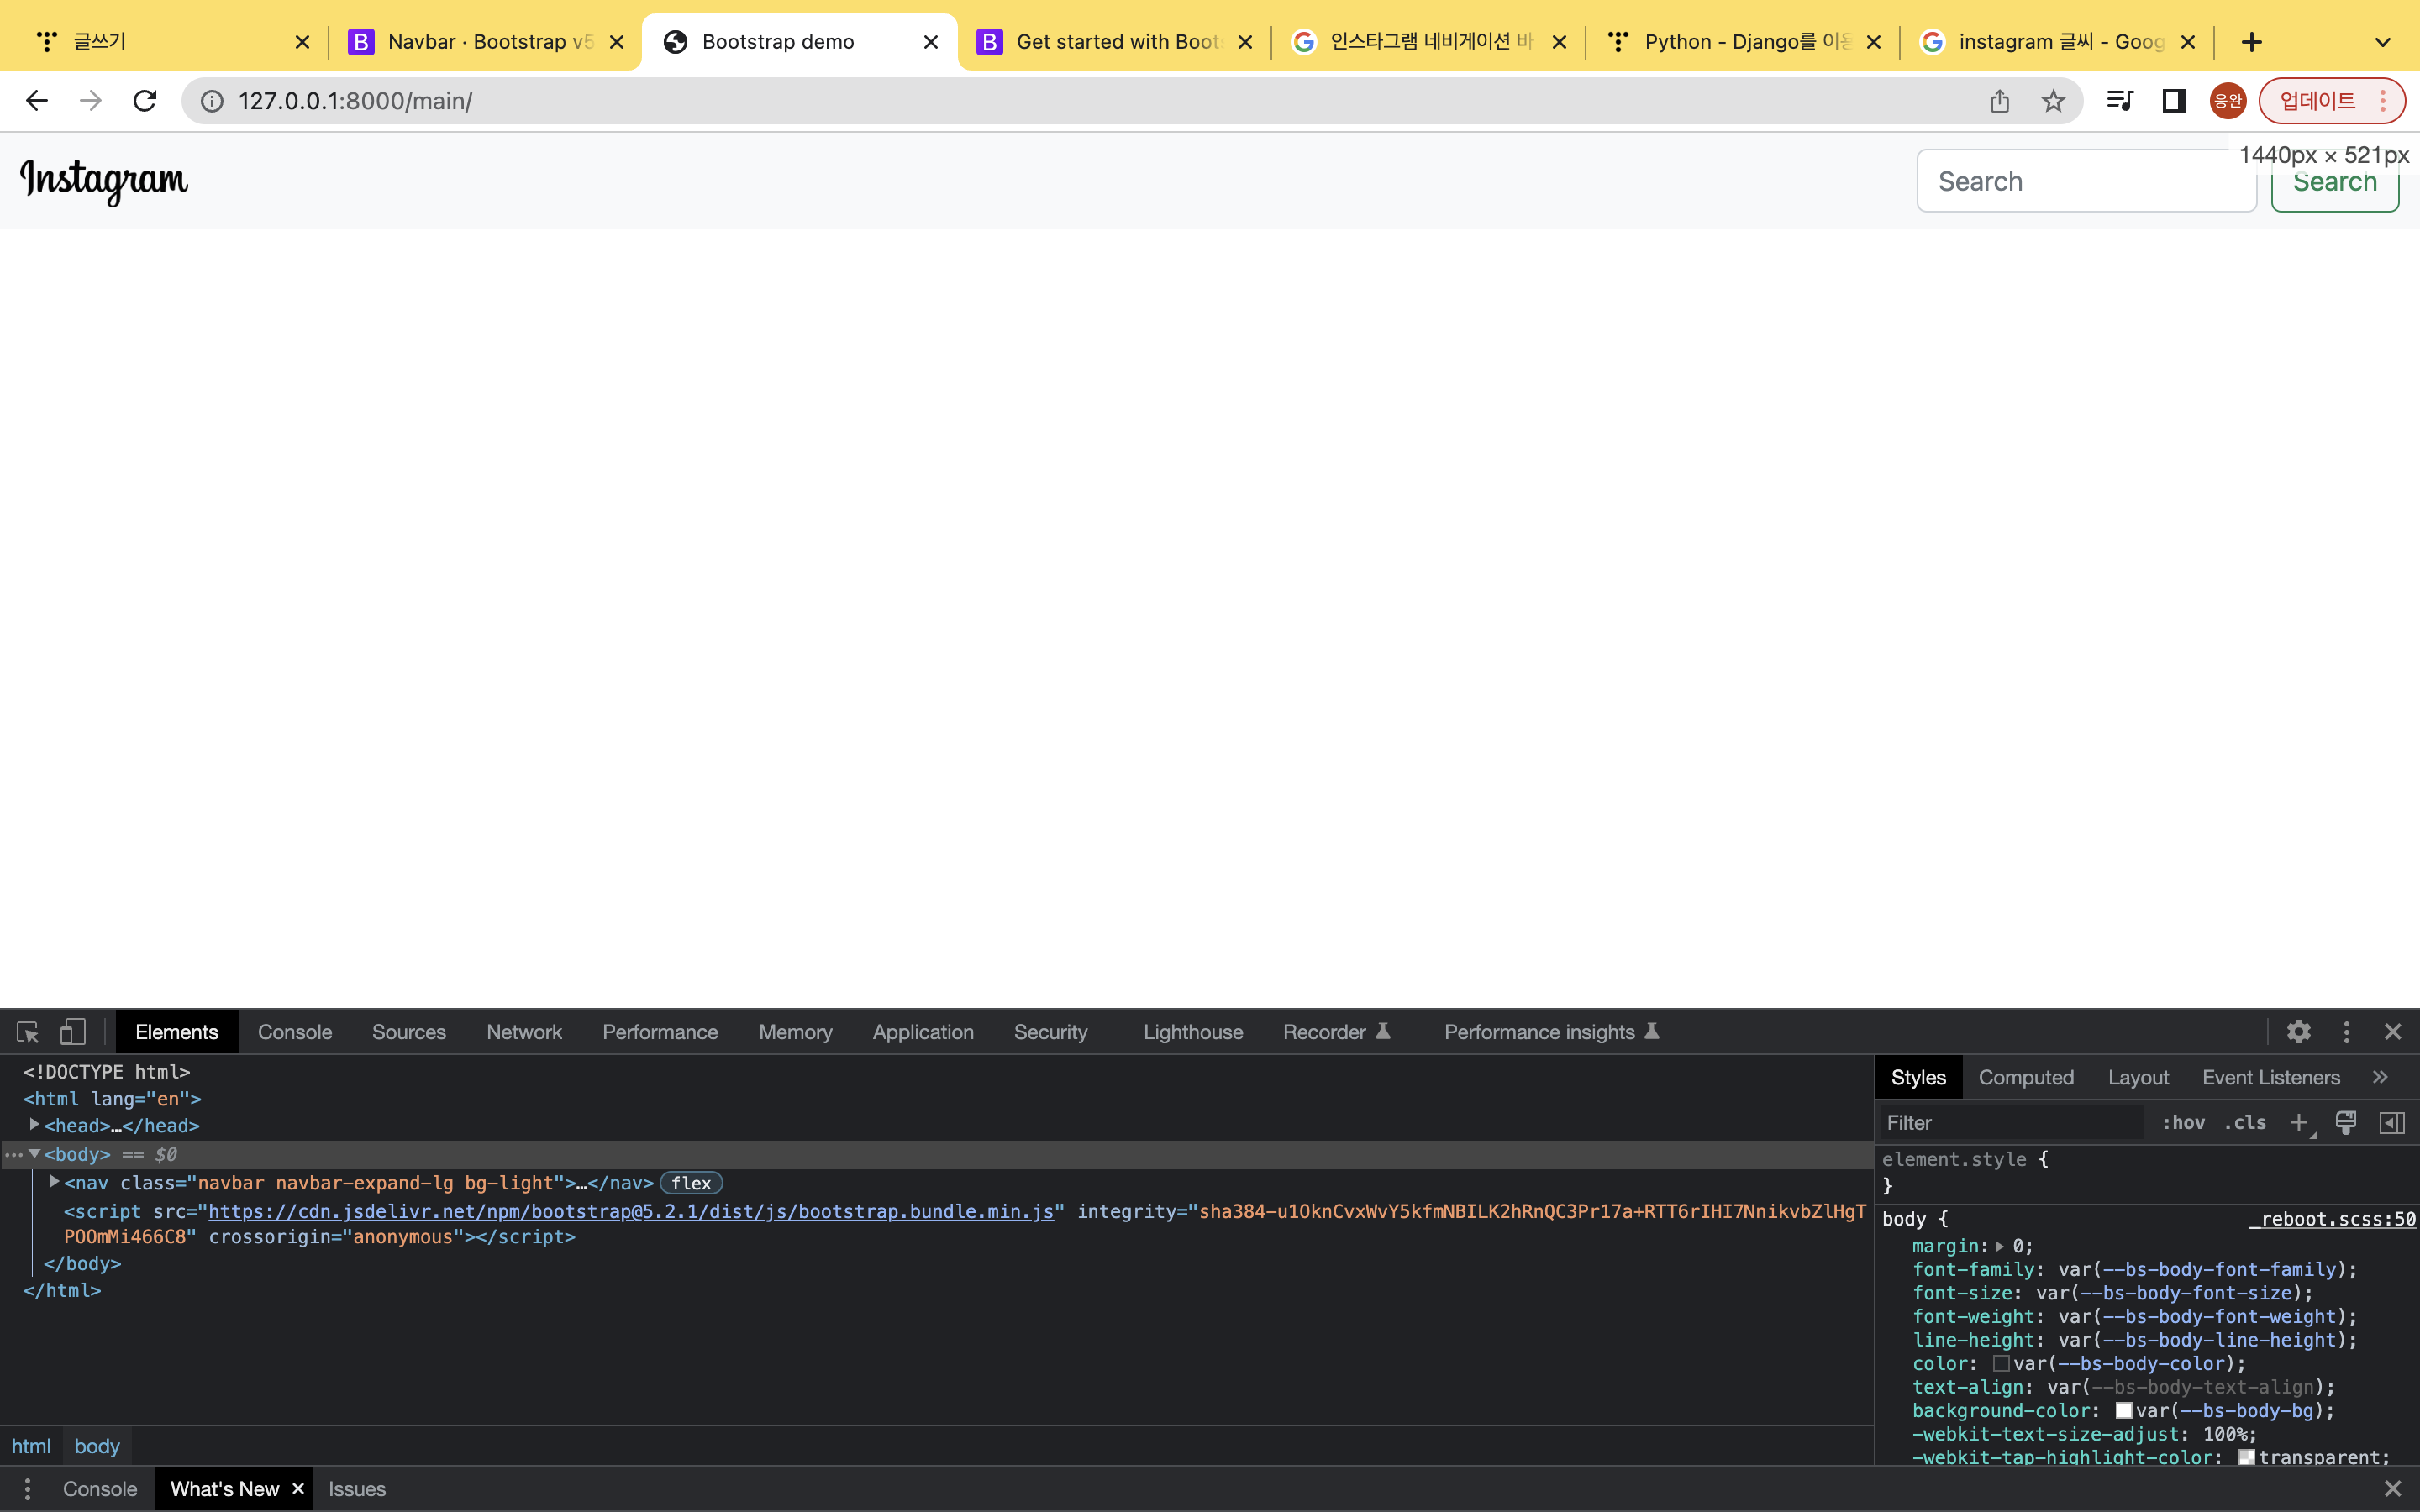Open the DevTools customize menu (three dots)
The height and width of the screenshot is (1512, 2420).
pyautogui.click(x=2347, y=1032)
